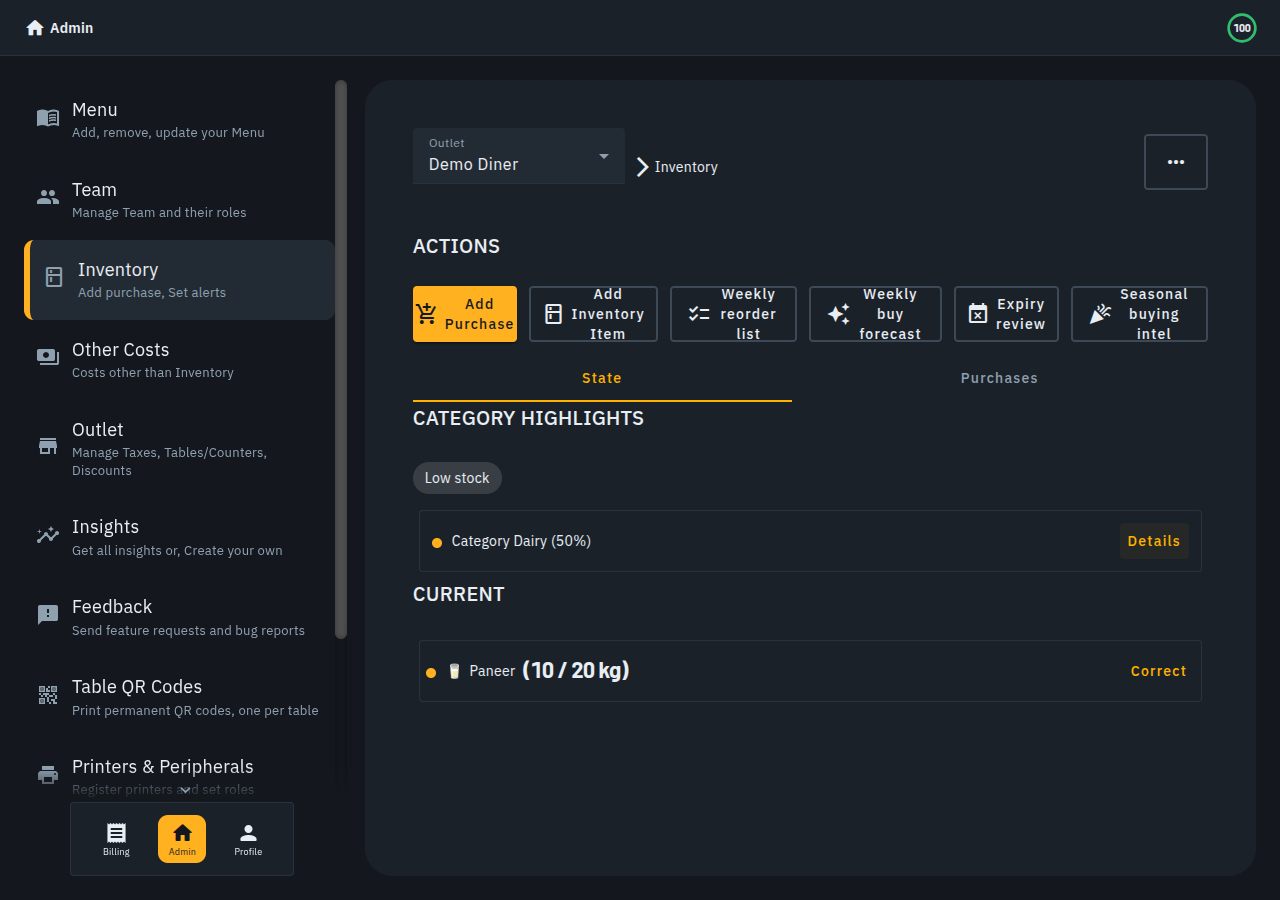Open Insights in sidebar
The height and width of the screenshot is (900, 1280).
click(180, 537)
